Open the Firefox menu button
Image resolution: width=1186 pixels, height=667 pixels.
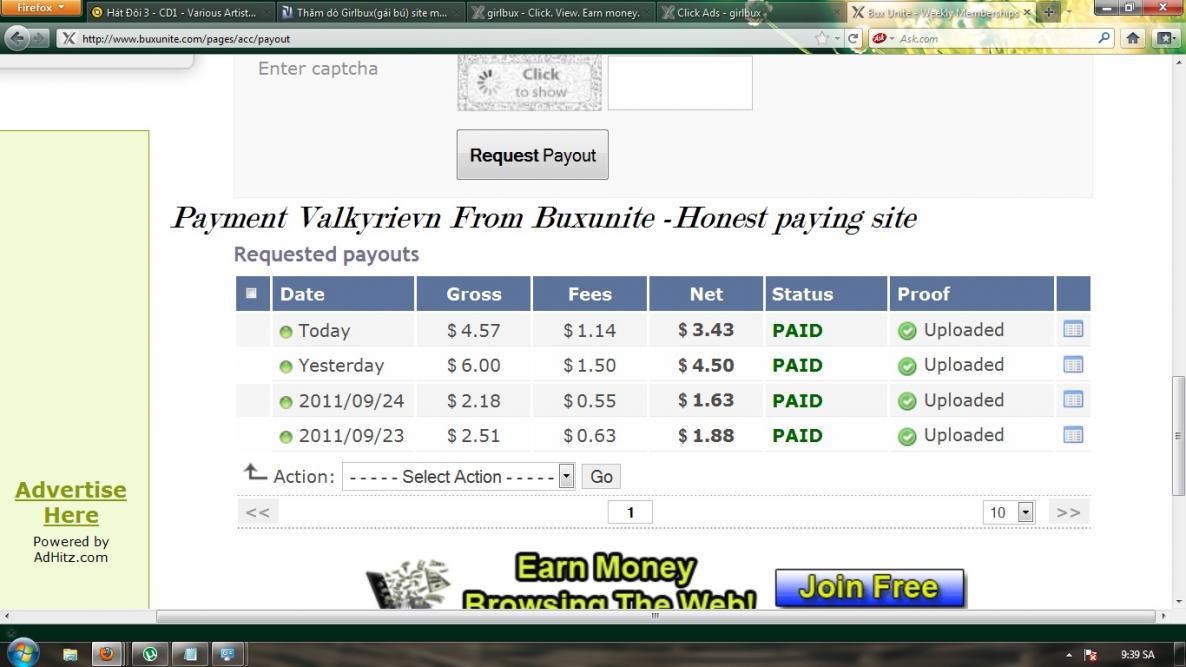[41, 8]
